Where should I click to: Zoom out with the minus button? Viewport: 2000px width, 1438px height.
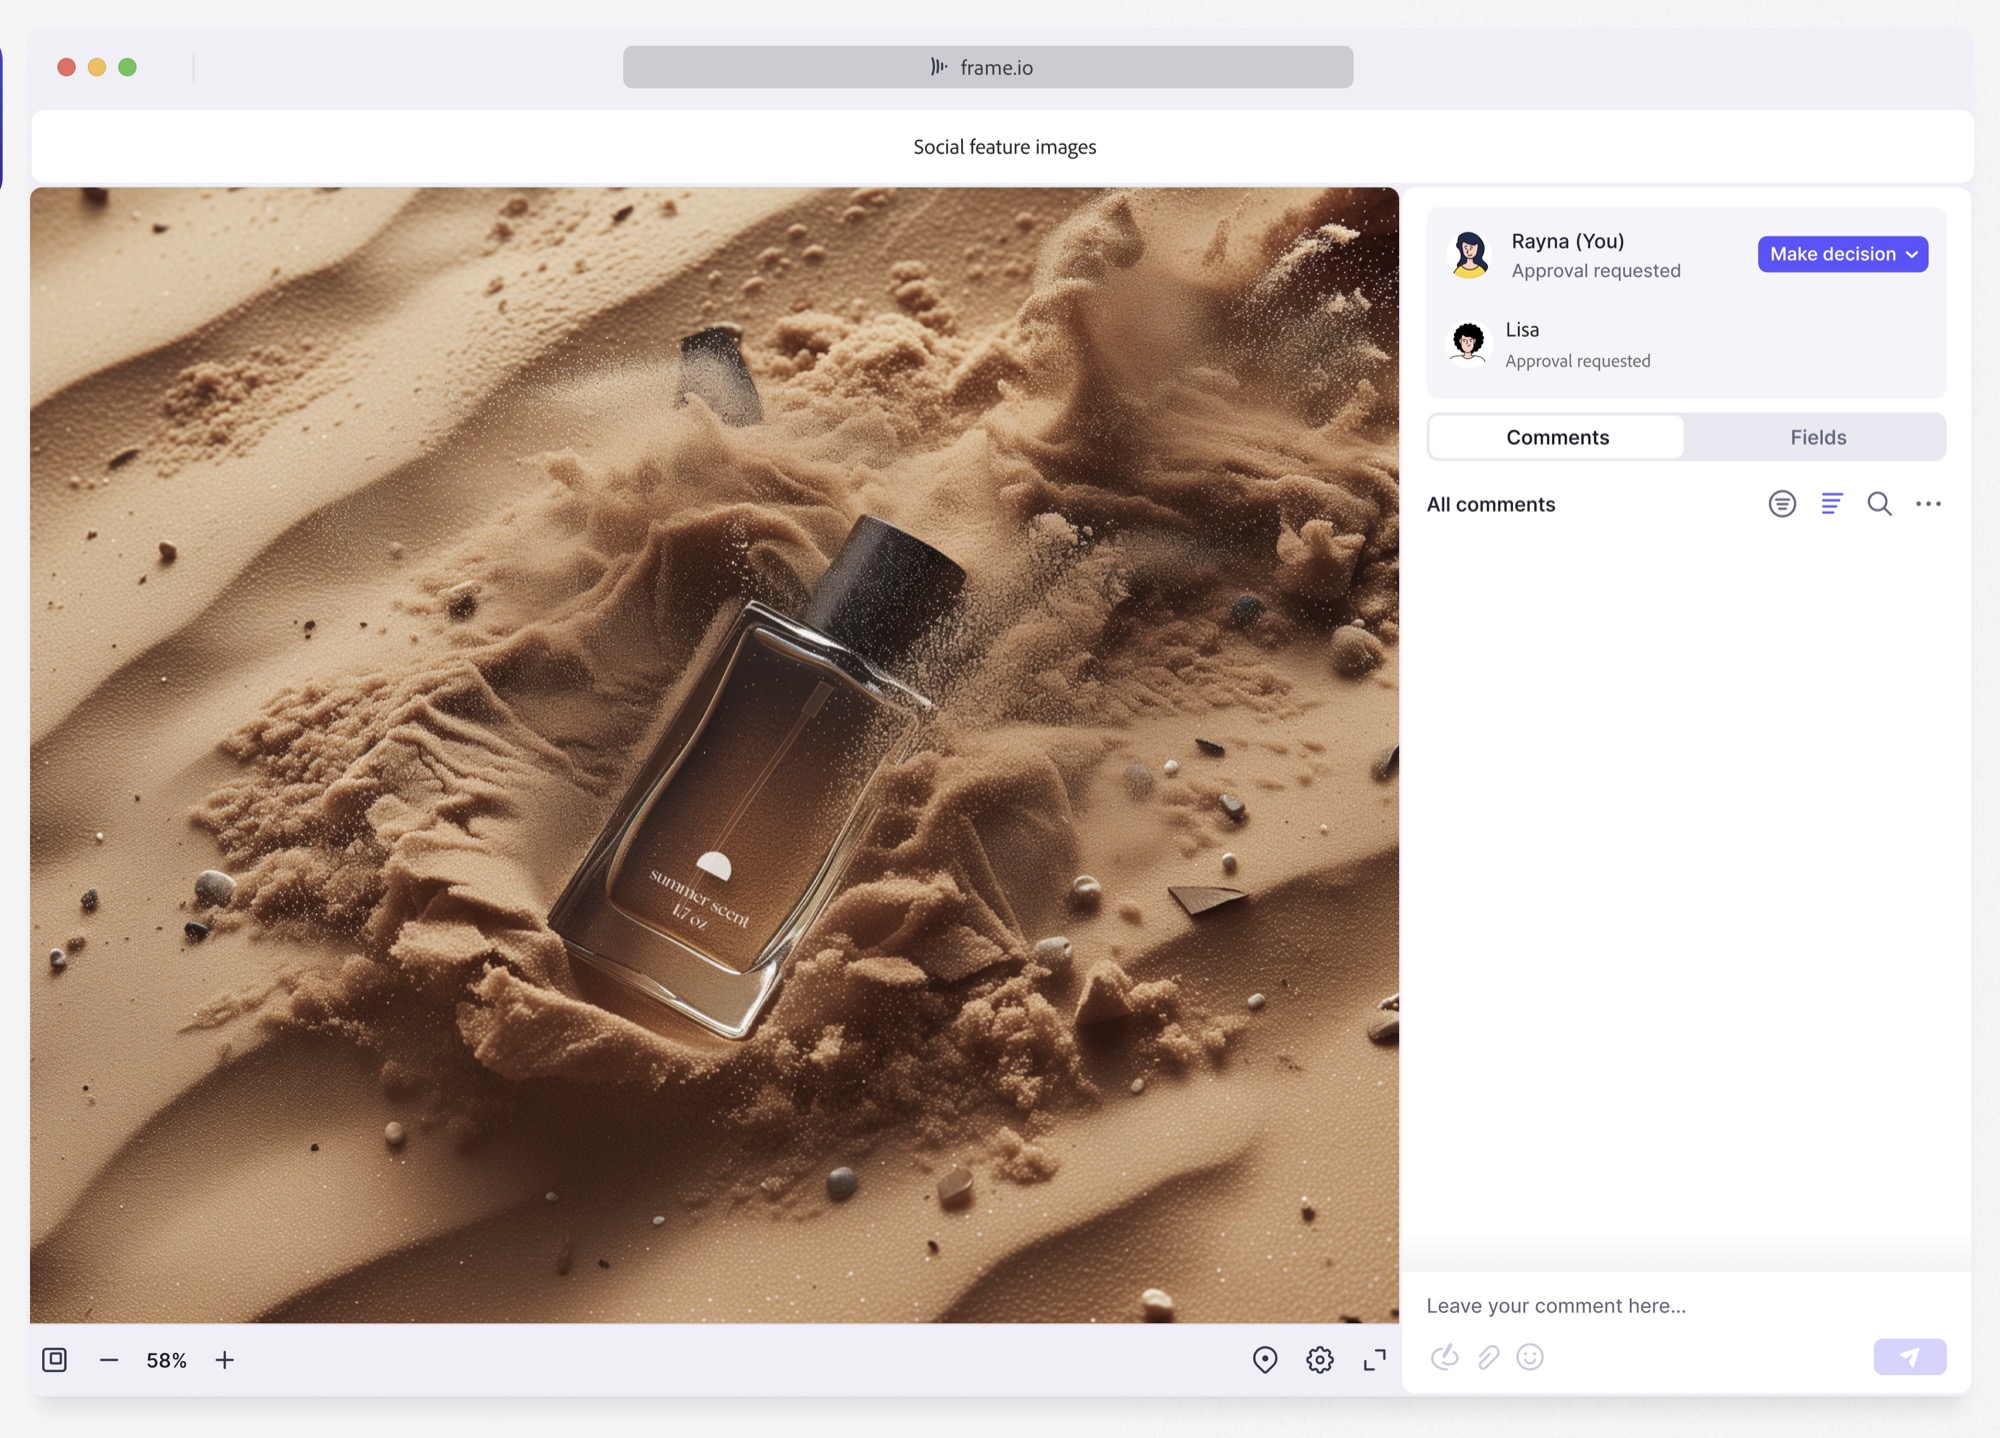click(x=109, y=1360)
